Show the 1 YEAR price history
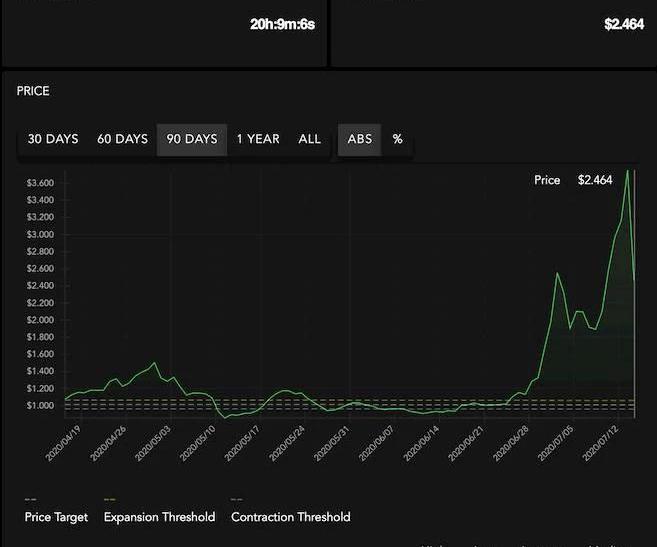The image size is (657, 547). tap(258, 139)
